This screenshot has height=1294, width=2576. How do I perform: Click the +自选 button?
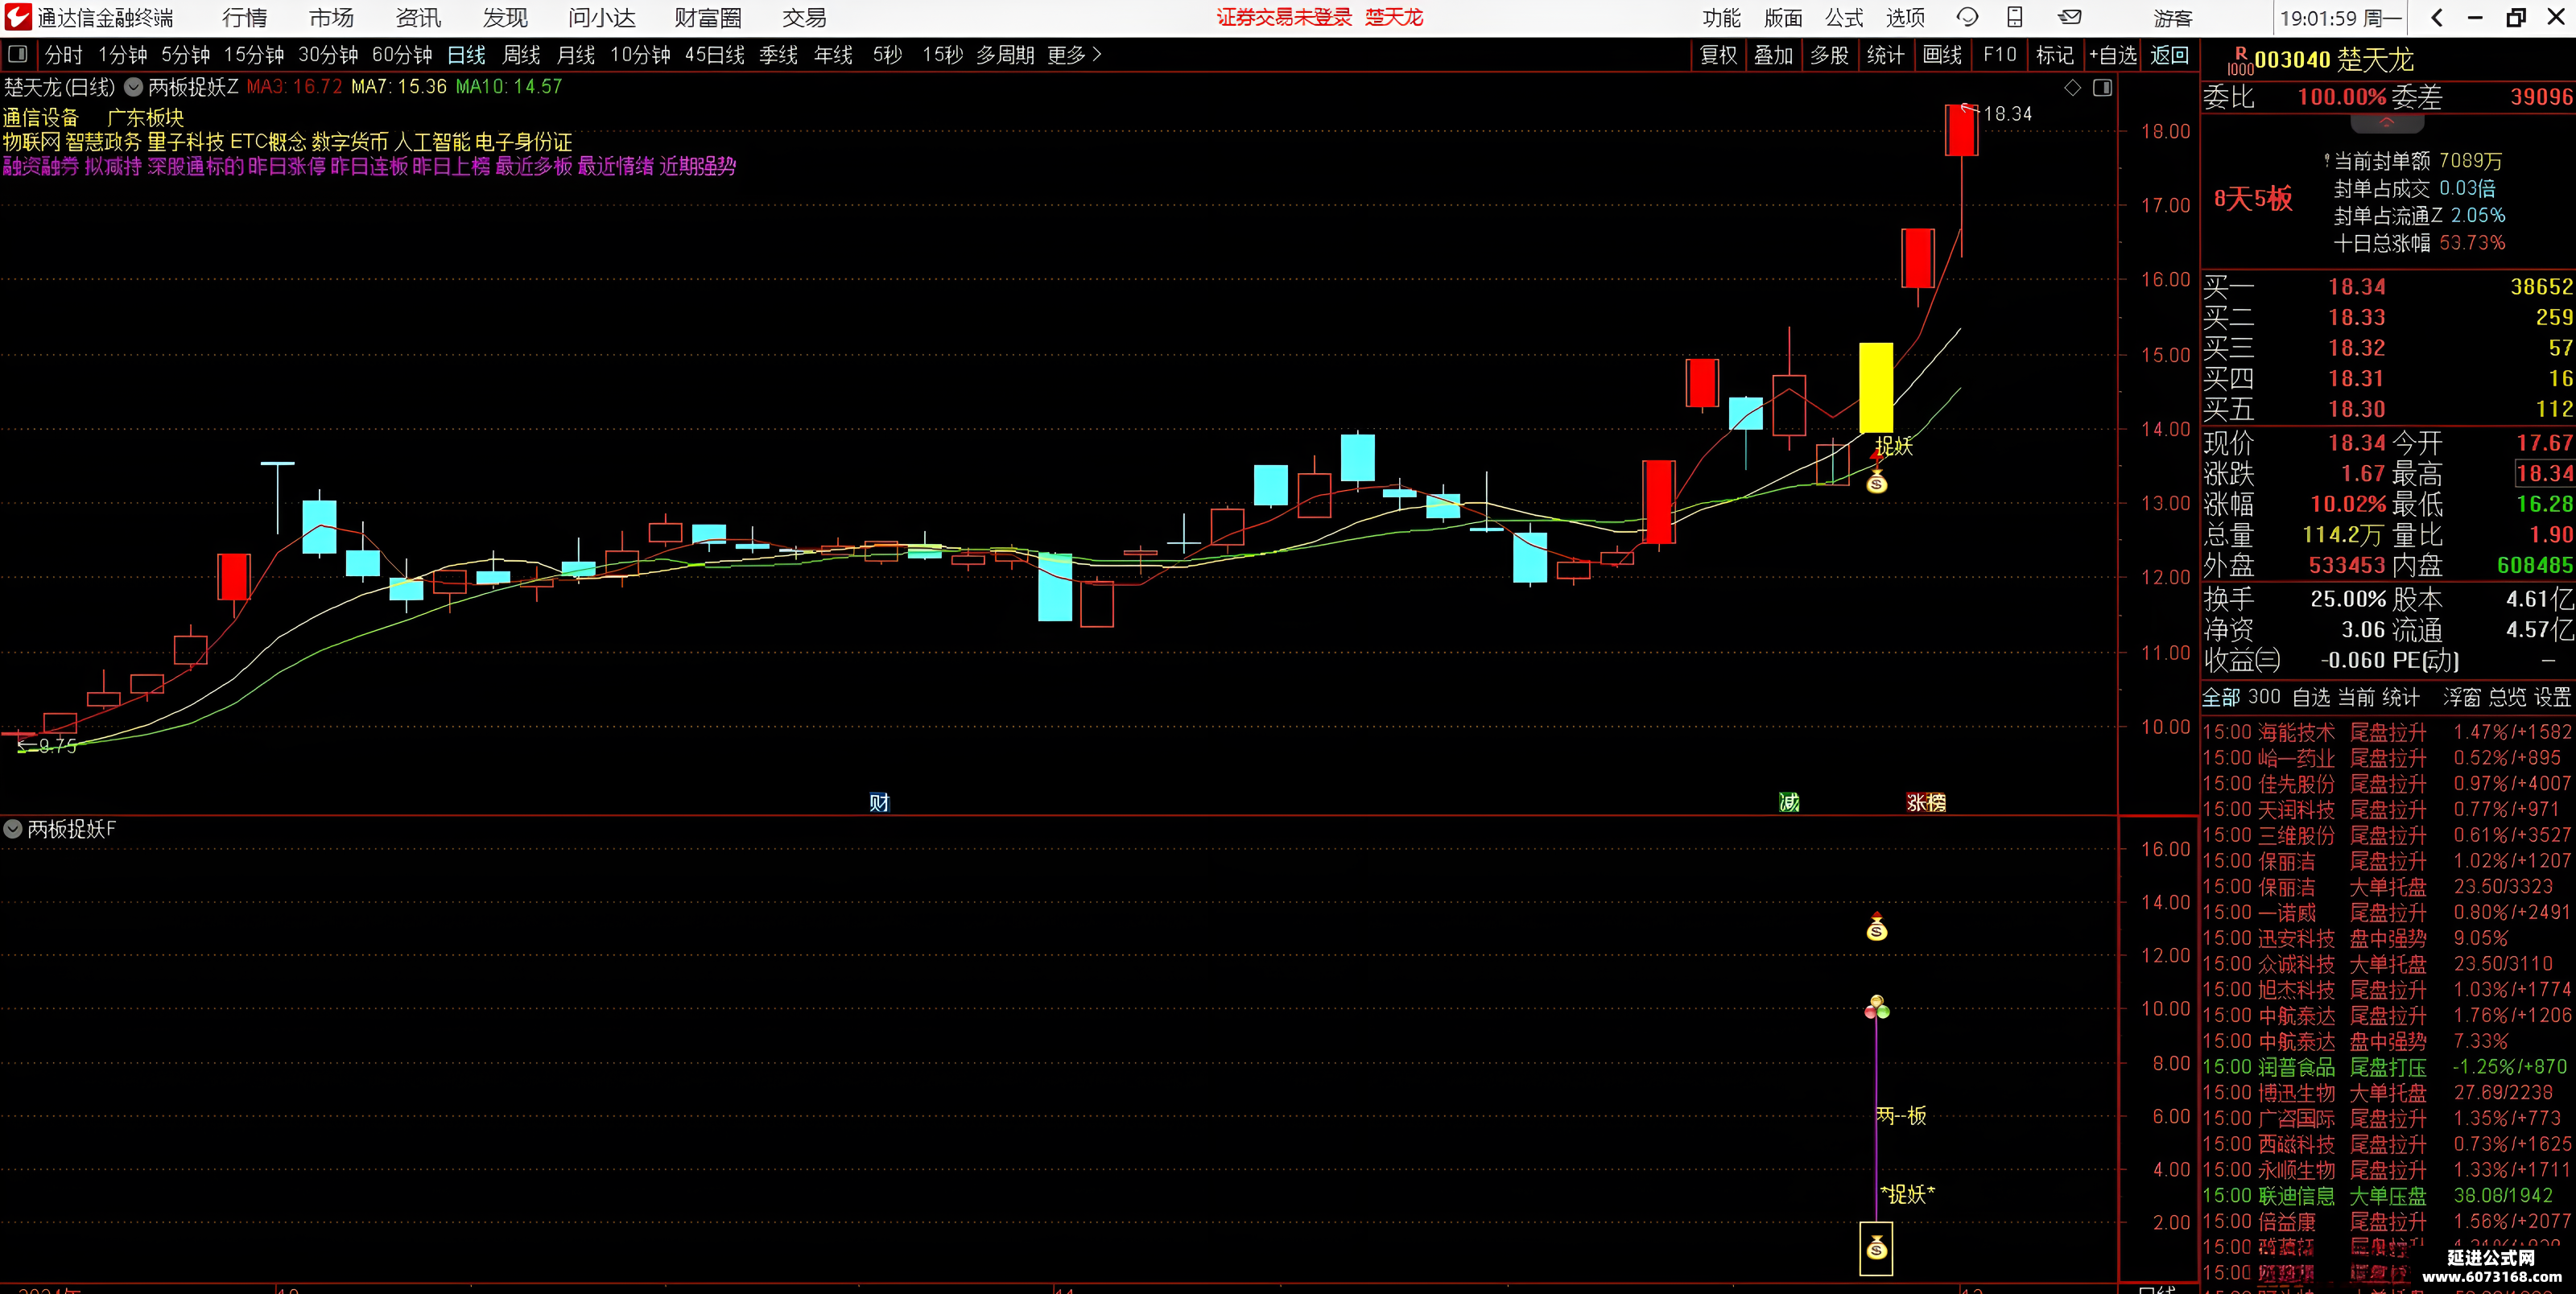click(2112, 55)
